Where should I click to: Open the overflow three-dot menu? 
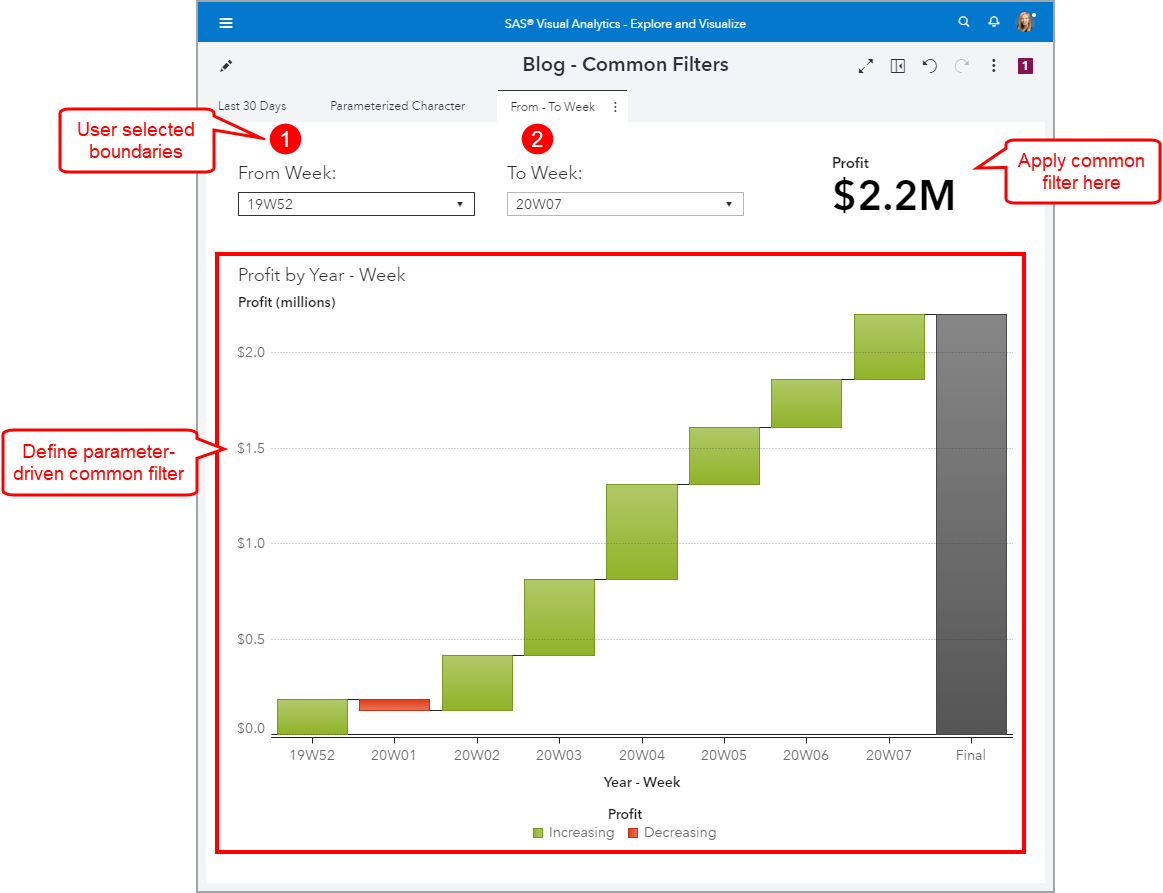pos(993,65)
